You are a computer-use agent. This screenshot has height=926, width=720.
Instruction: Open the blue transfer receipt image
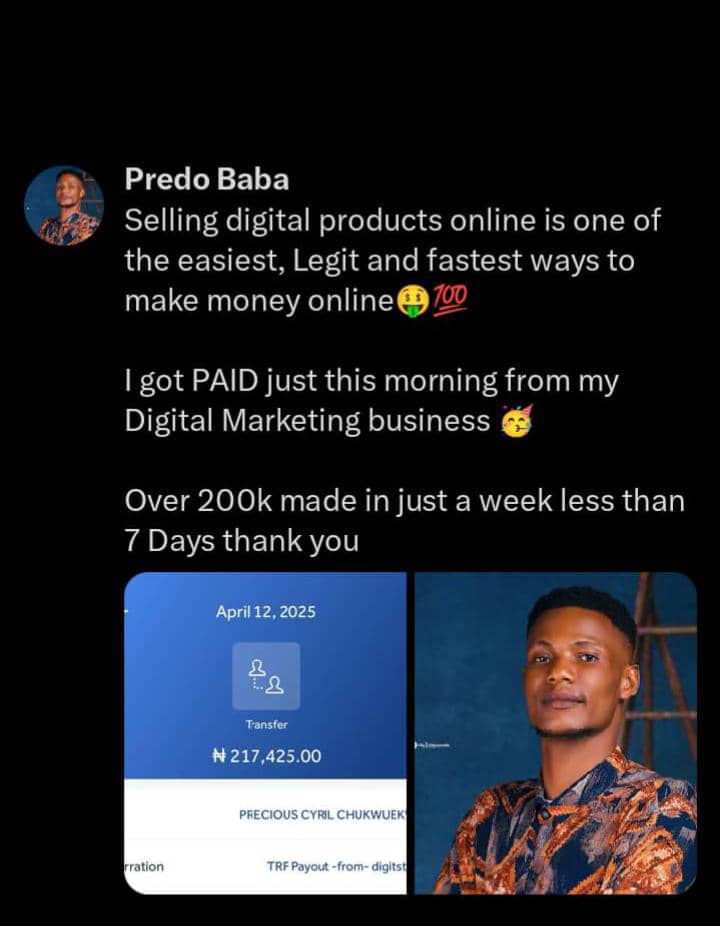265,733
